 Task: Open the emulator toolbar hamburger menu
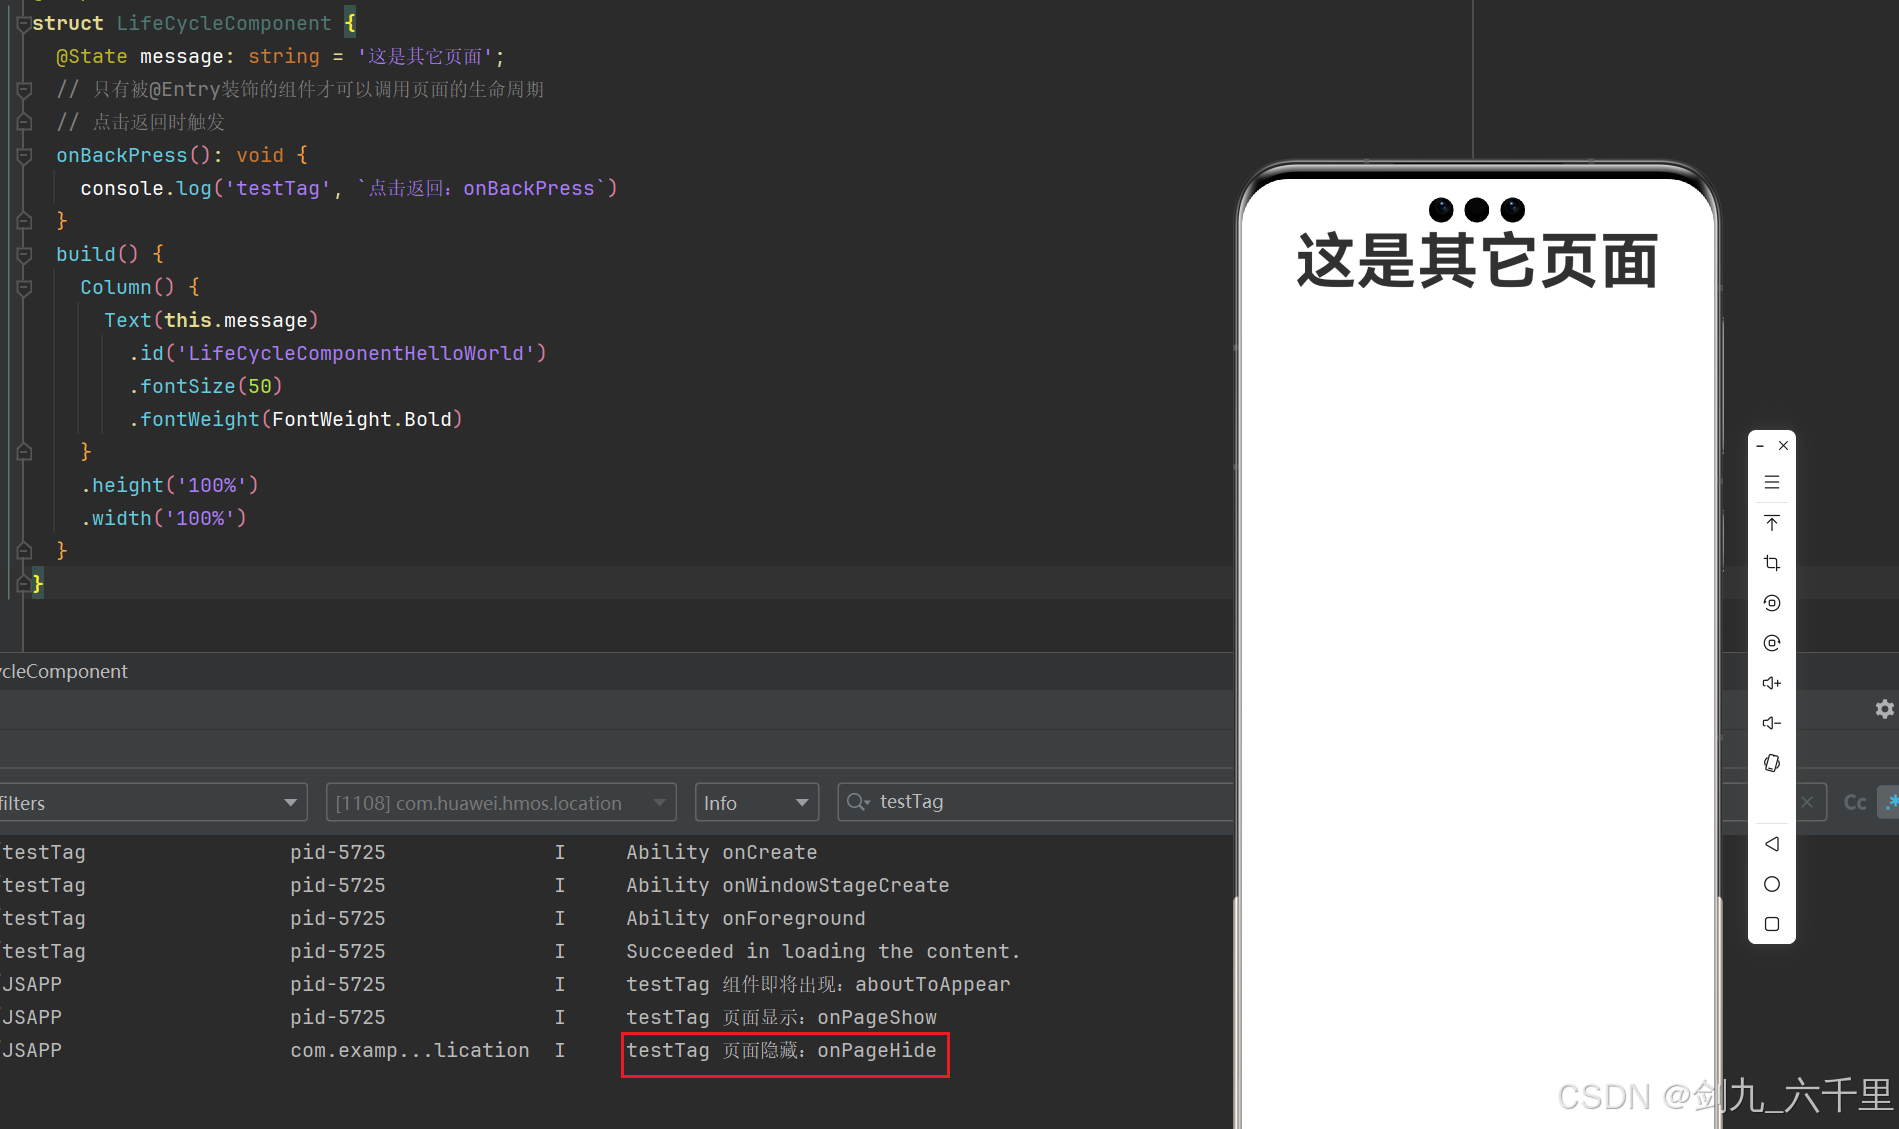1771,482
